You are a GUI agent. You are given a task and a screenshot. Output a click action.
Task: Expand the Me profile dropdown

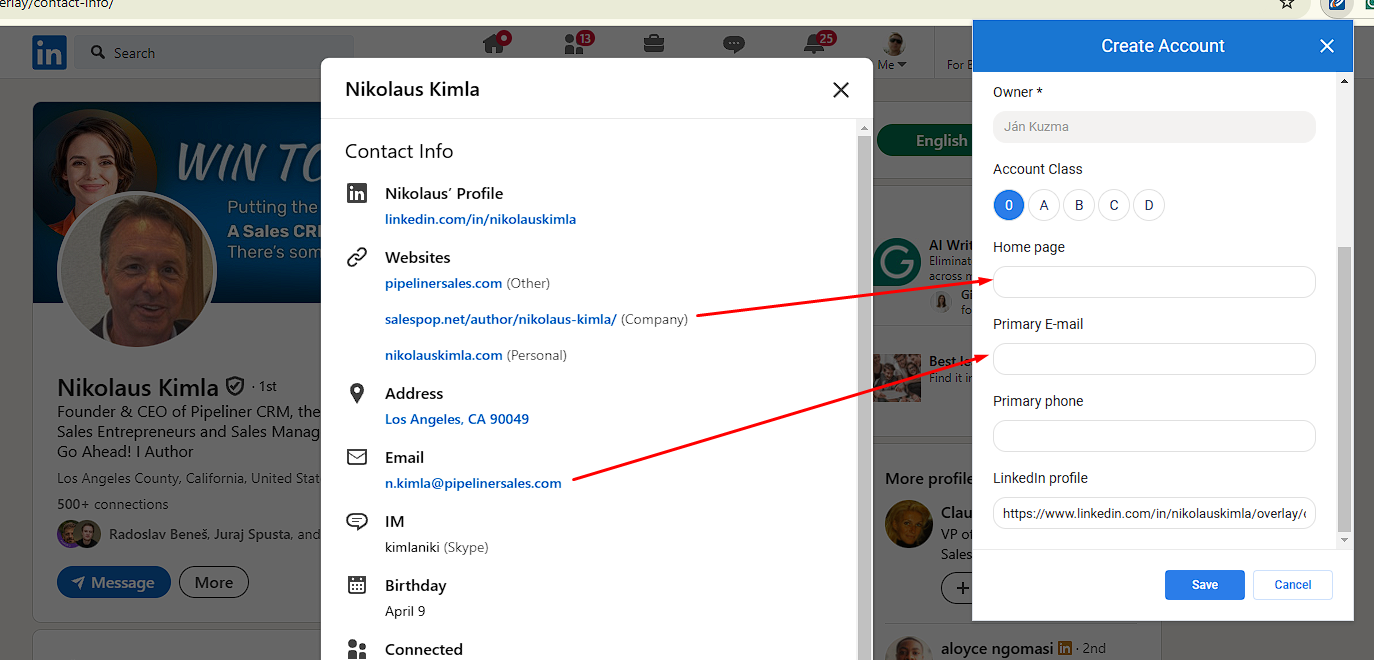892,64
